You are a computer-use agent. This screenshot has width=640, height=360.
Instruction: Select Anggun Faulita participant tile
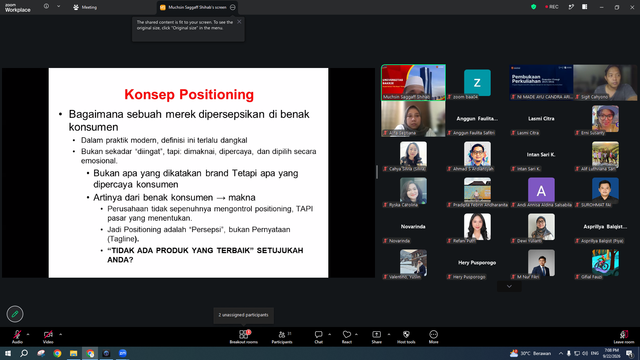click(477, 119)
